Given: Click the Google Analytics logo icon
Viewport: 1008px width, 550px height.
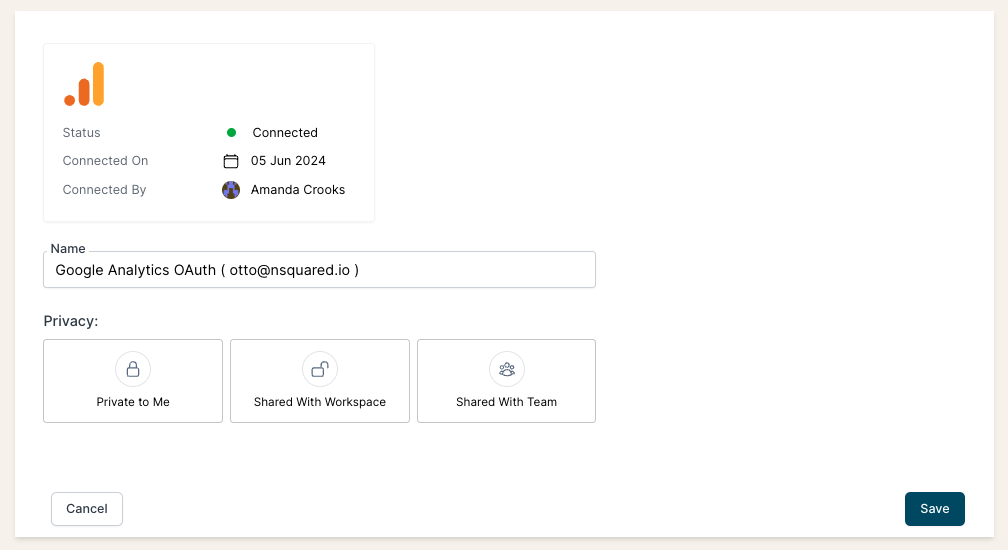Looking at the screenshot, I should tap(84, 84).
